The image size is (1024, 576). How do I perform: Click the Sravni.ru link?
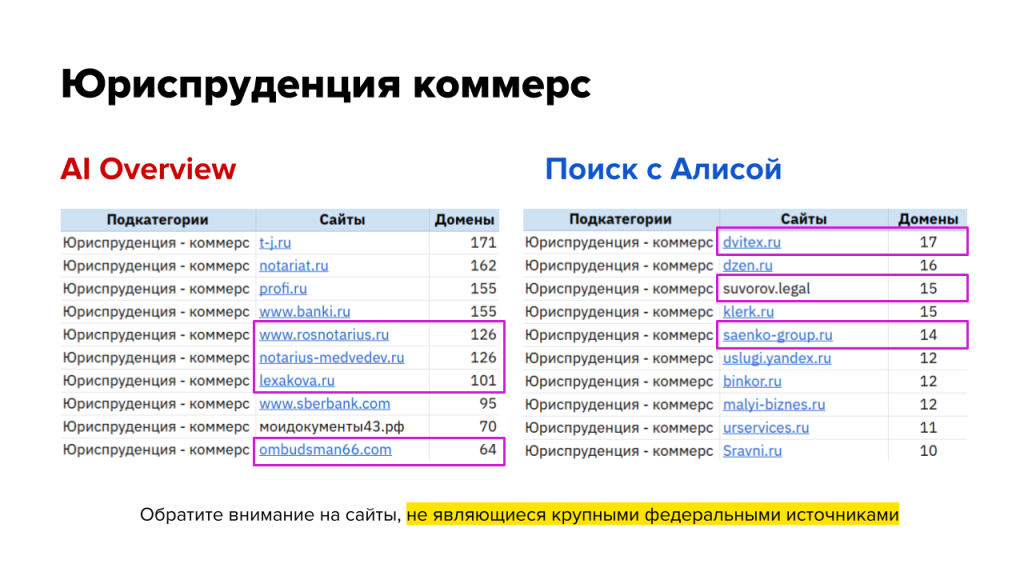752,450
